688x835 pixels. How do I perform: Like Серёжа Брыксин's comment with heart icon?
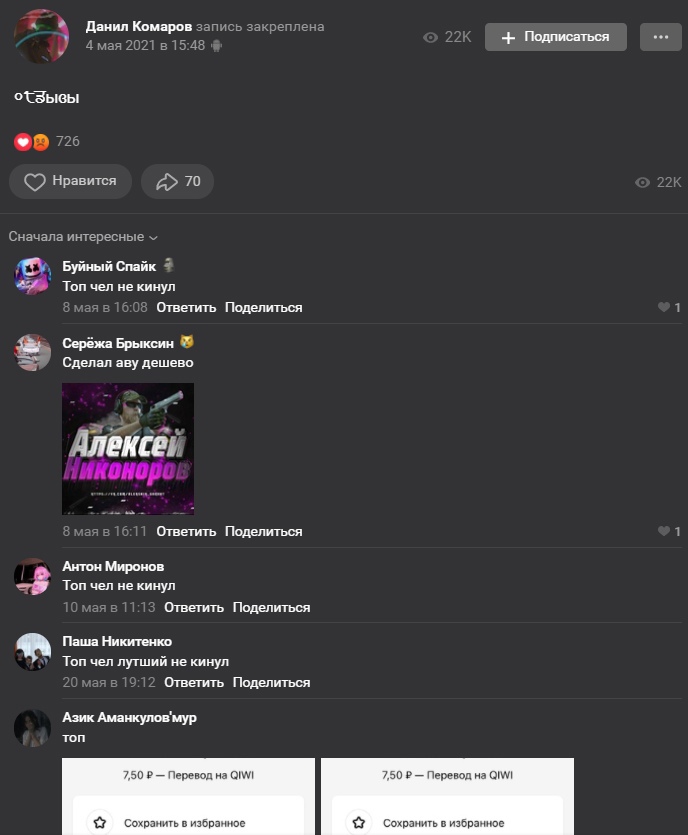(x=669, y=531)
